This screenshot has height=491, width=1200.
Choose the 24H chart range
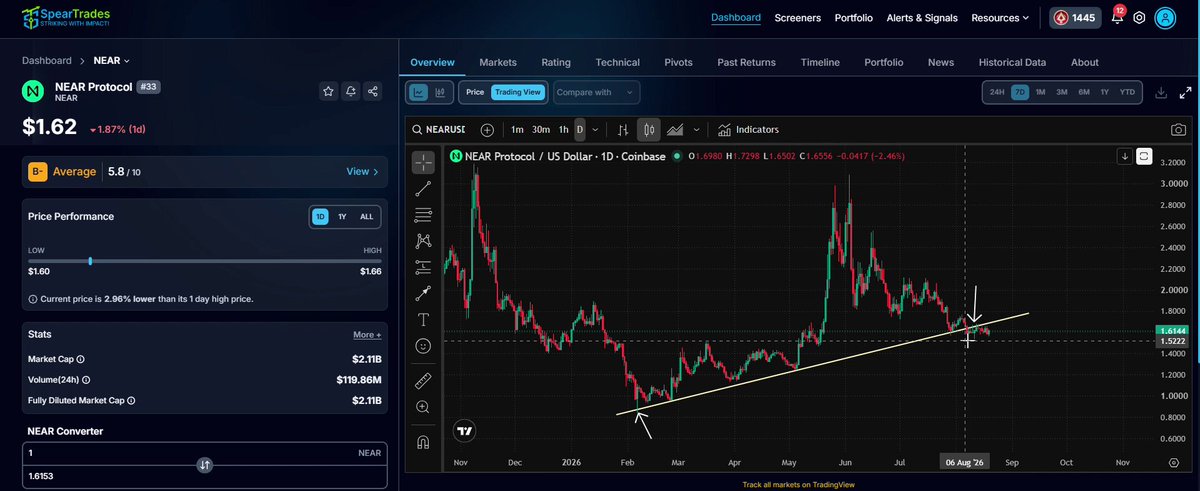[x=997, y=92]
